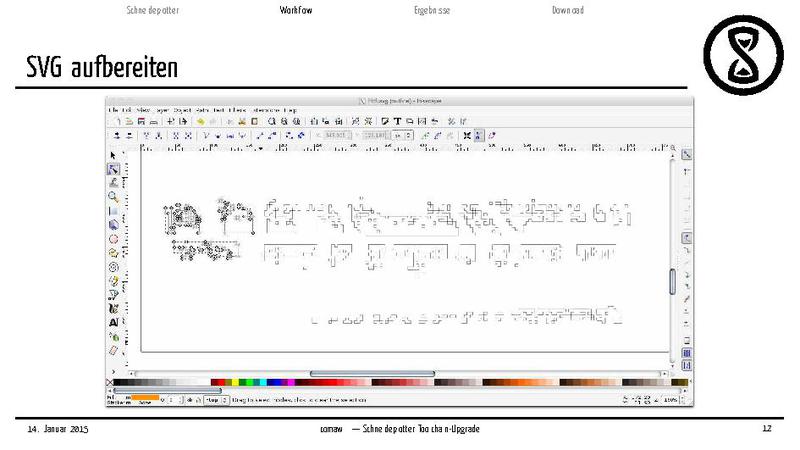Select the Spiral tool
800x450 pixels.
pyautogui.click(x=113, y=267)
